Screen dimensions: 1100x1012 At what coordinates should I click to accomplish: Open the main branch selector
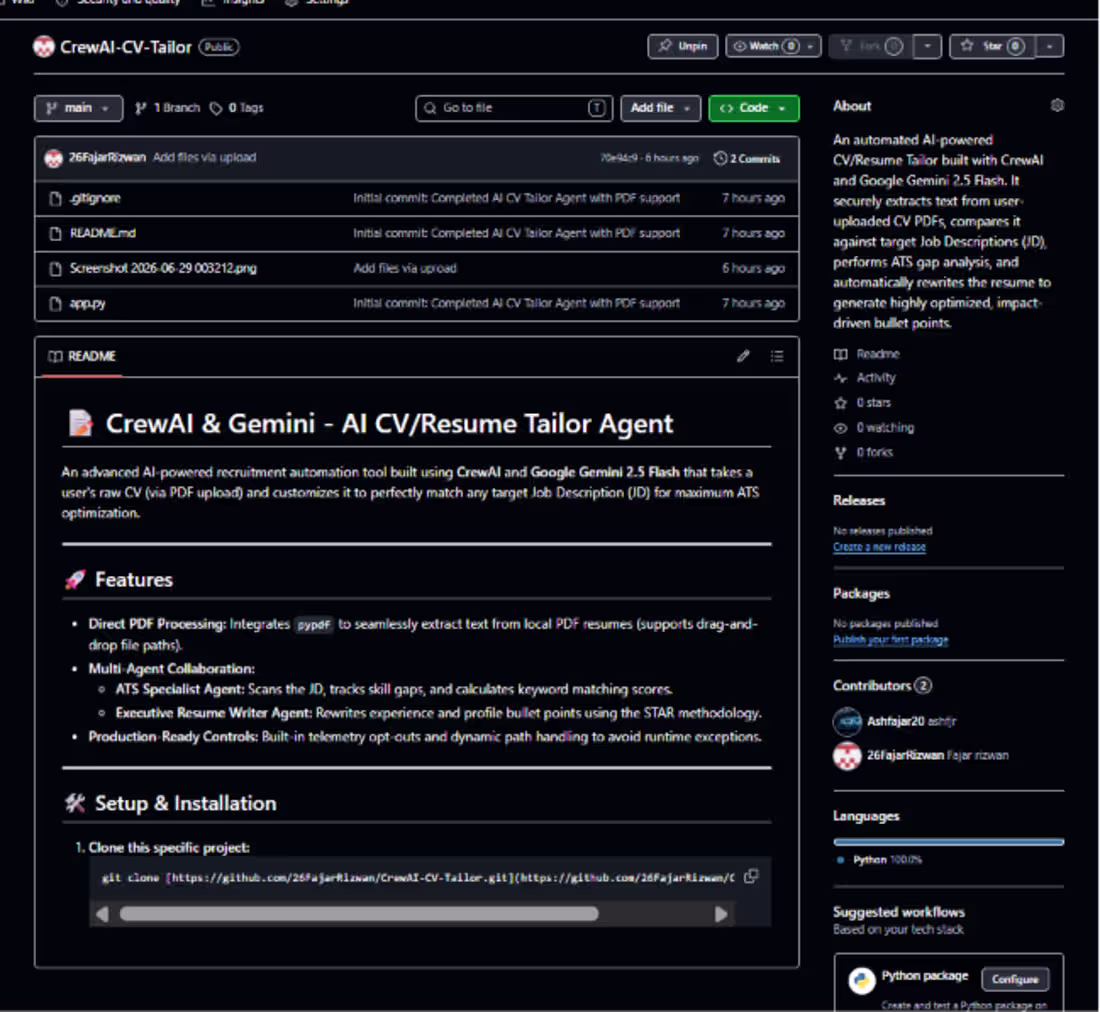[x=78, y=108]
